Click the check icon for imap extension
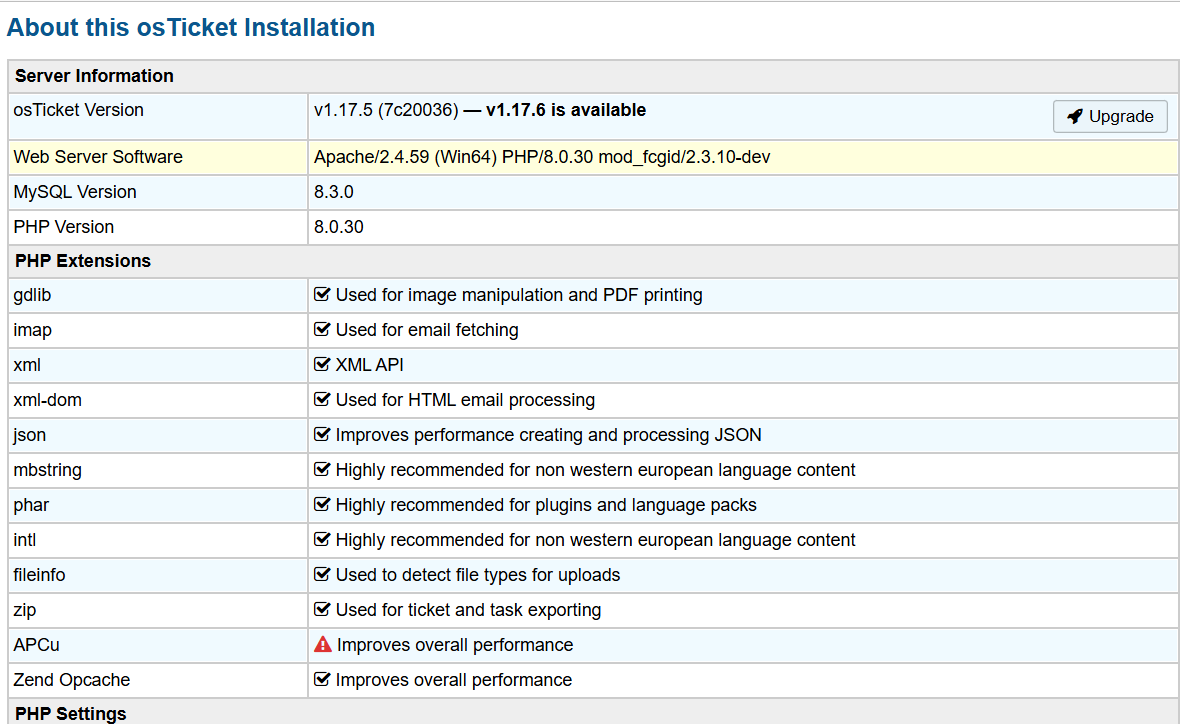 tap(322, 330)
